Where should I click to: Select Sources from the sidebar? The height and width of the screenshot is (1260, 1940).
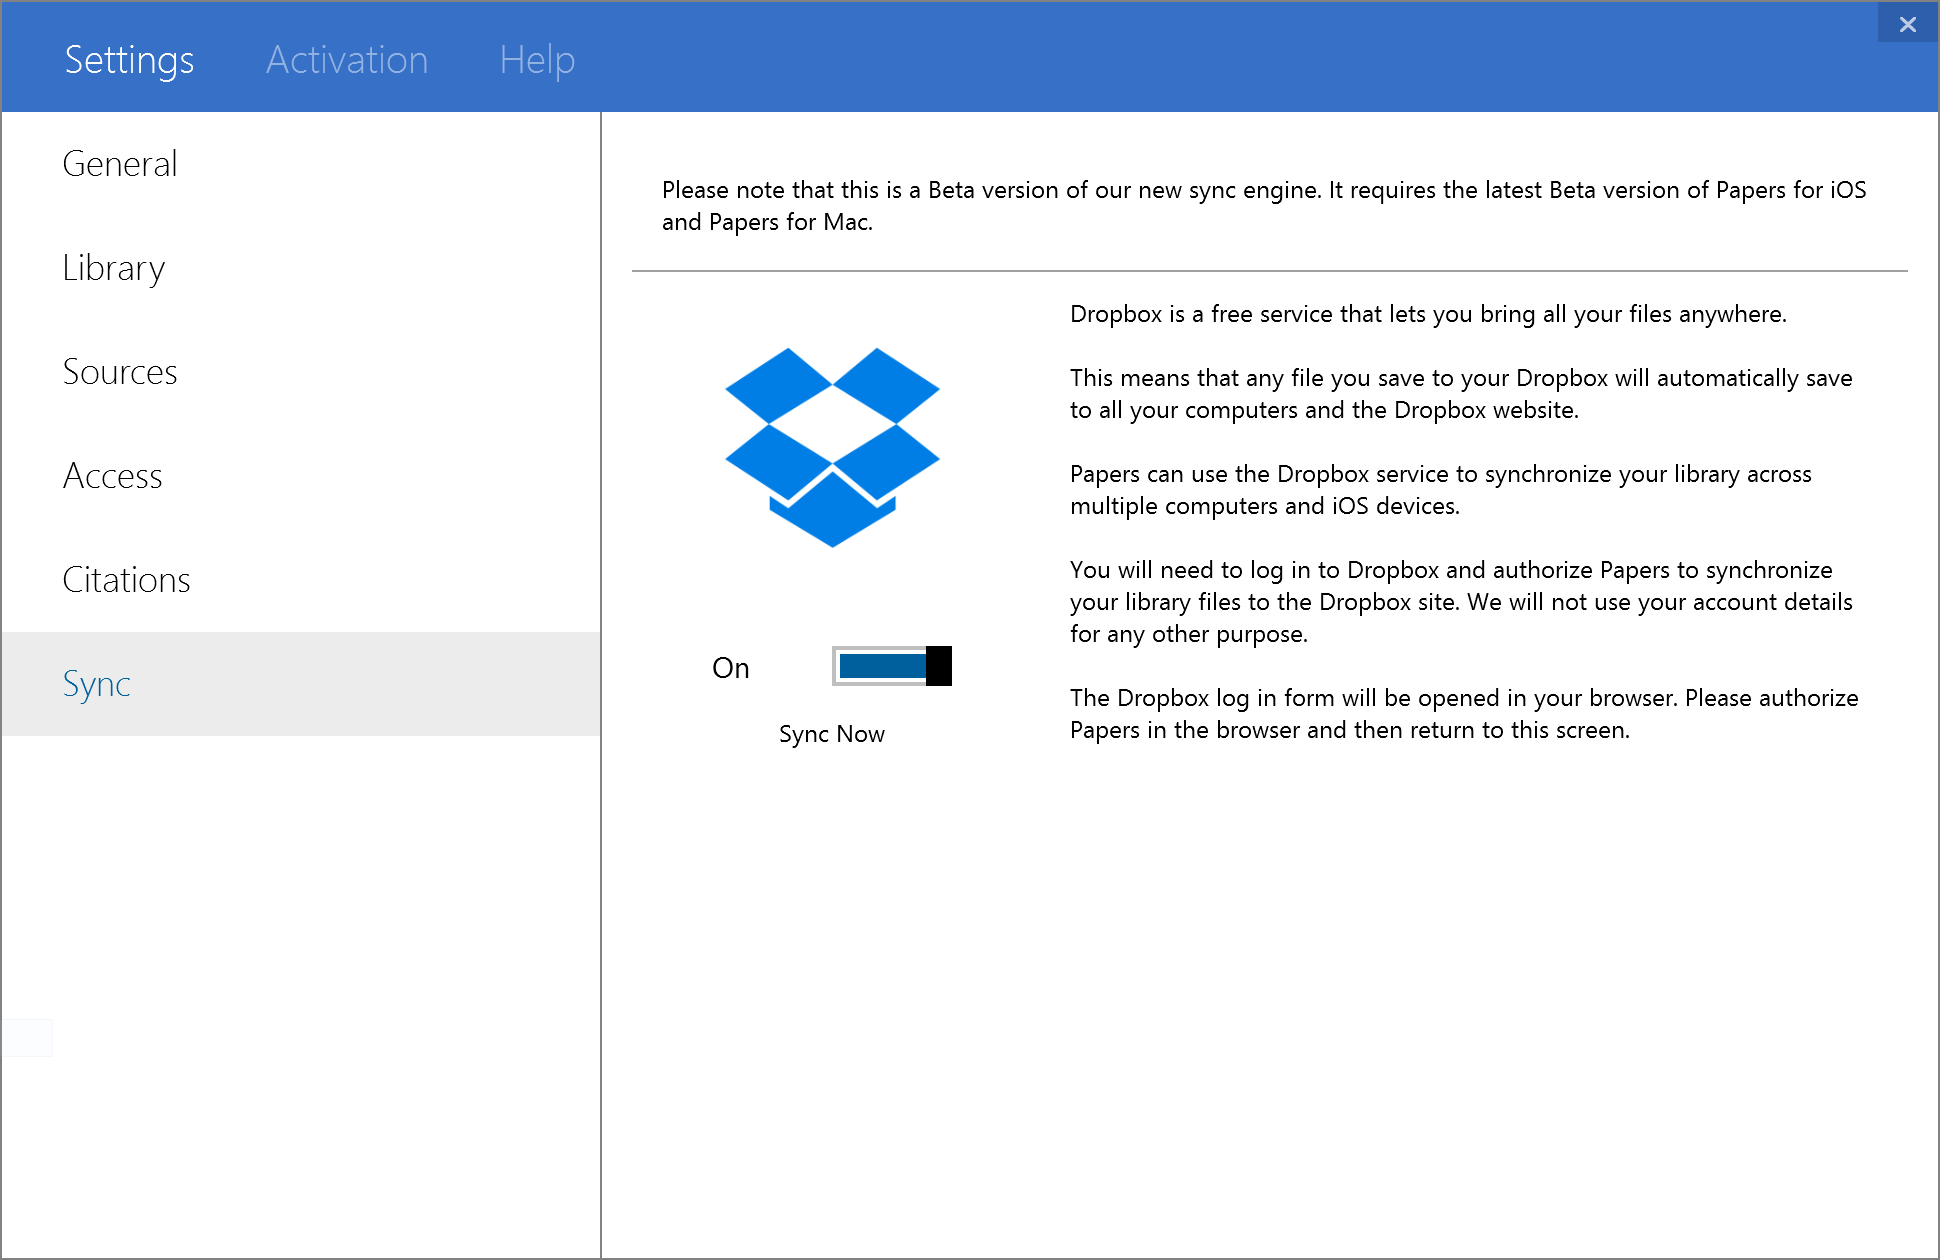[x=120, y=372]
